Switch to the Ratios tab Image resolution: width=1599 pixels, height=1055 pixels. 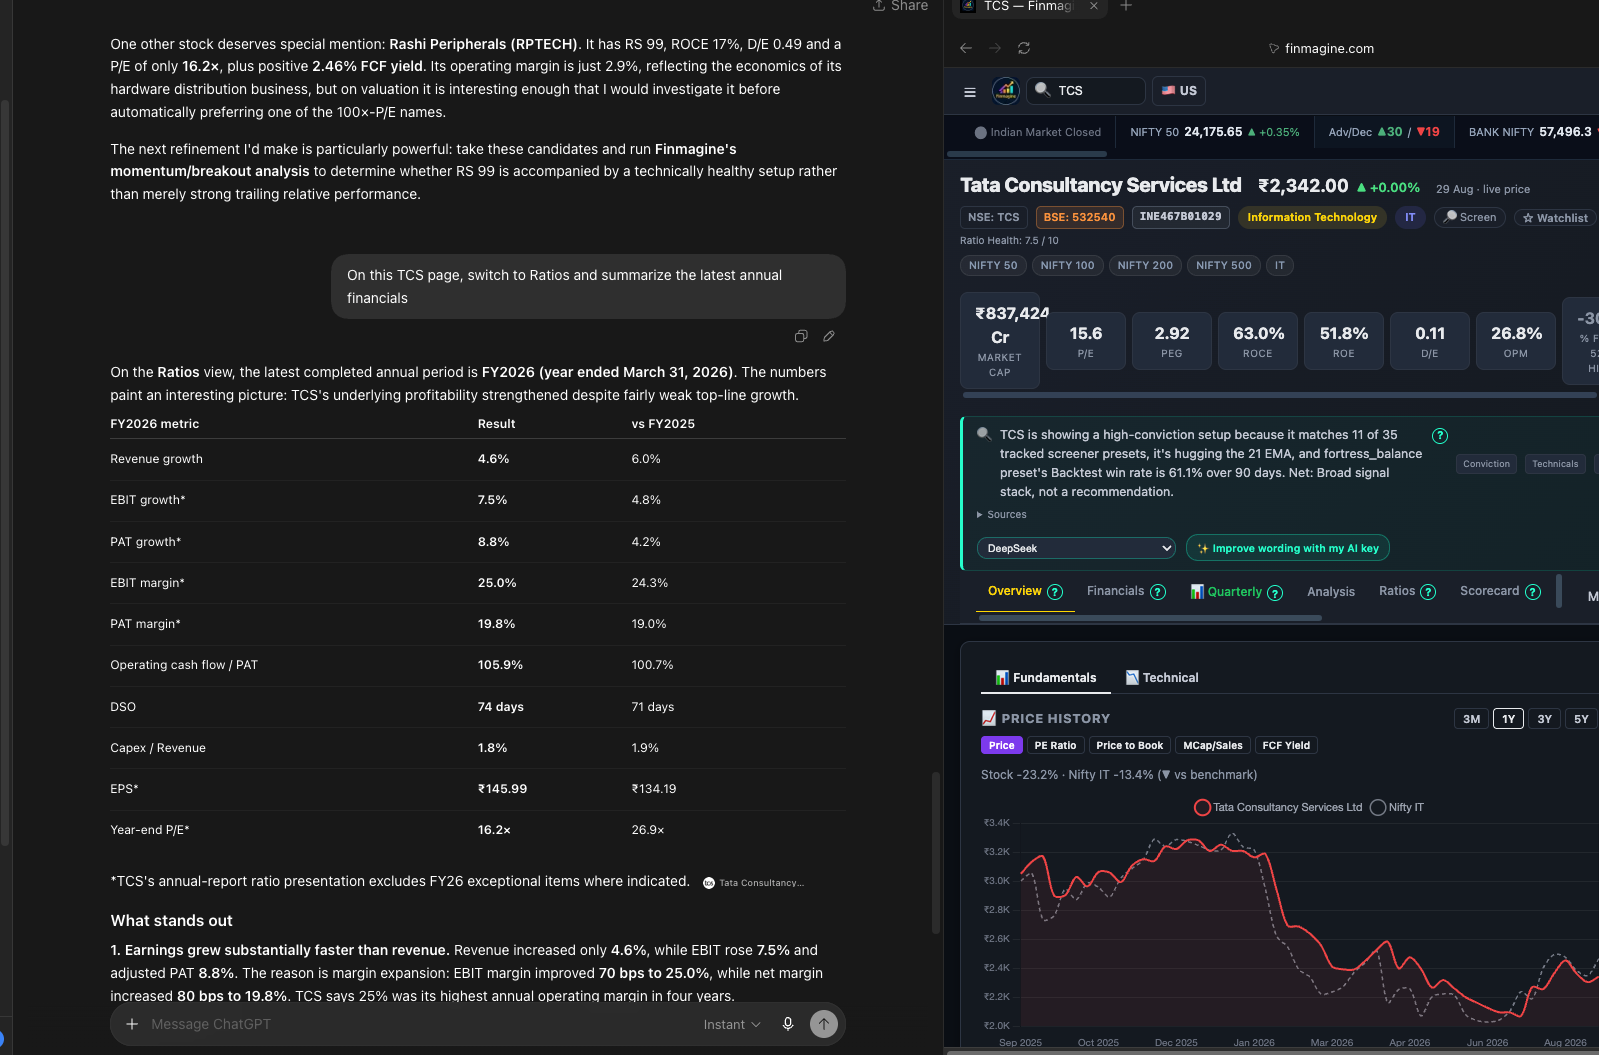pos(1397,591)
